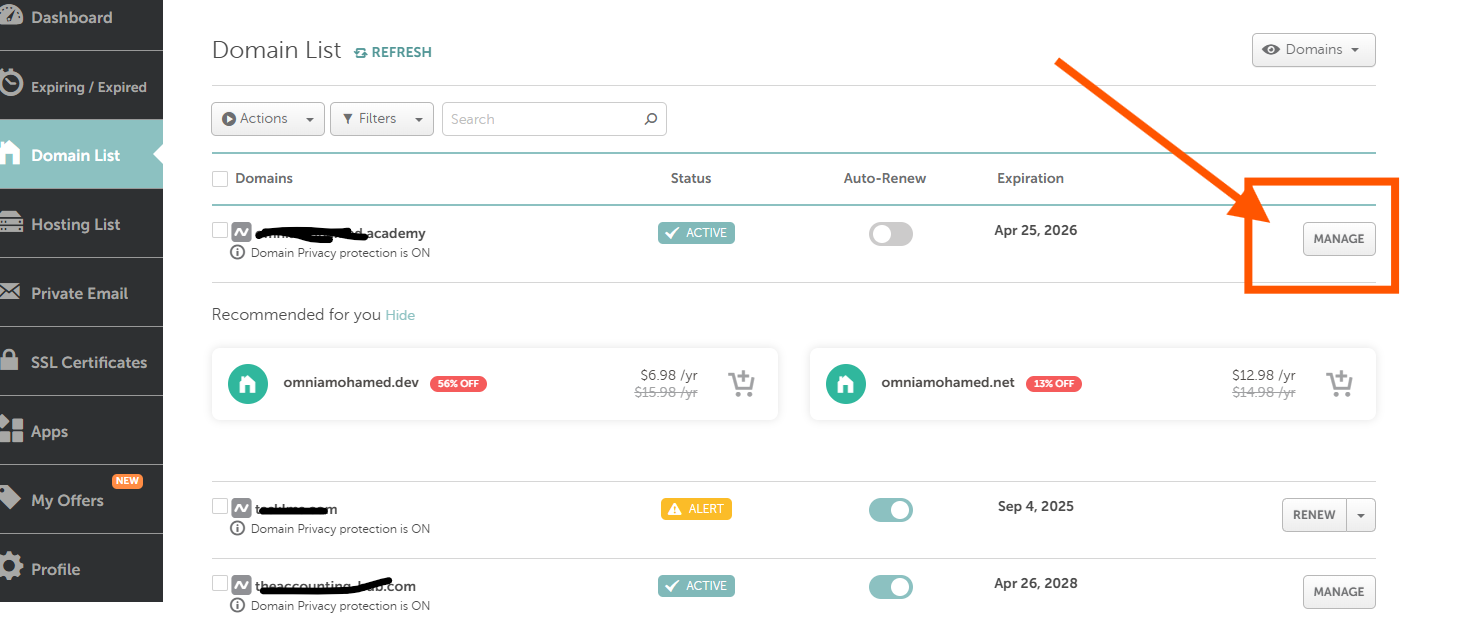Image resolution: width=1462 pixels, height=637 pixels.
Task: Disable Auto-Renew for the Apr 26, 2028 domain
Action: click(891, 587)
